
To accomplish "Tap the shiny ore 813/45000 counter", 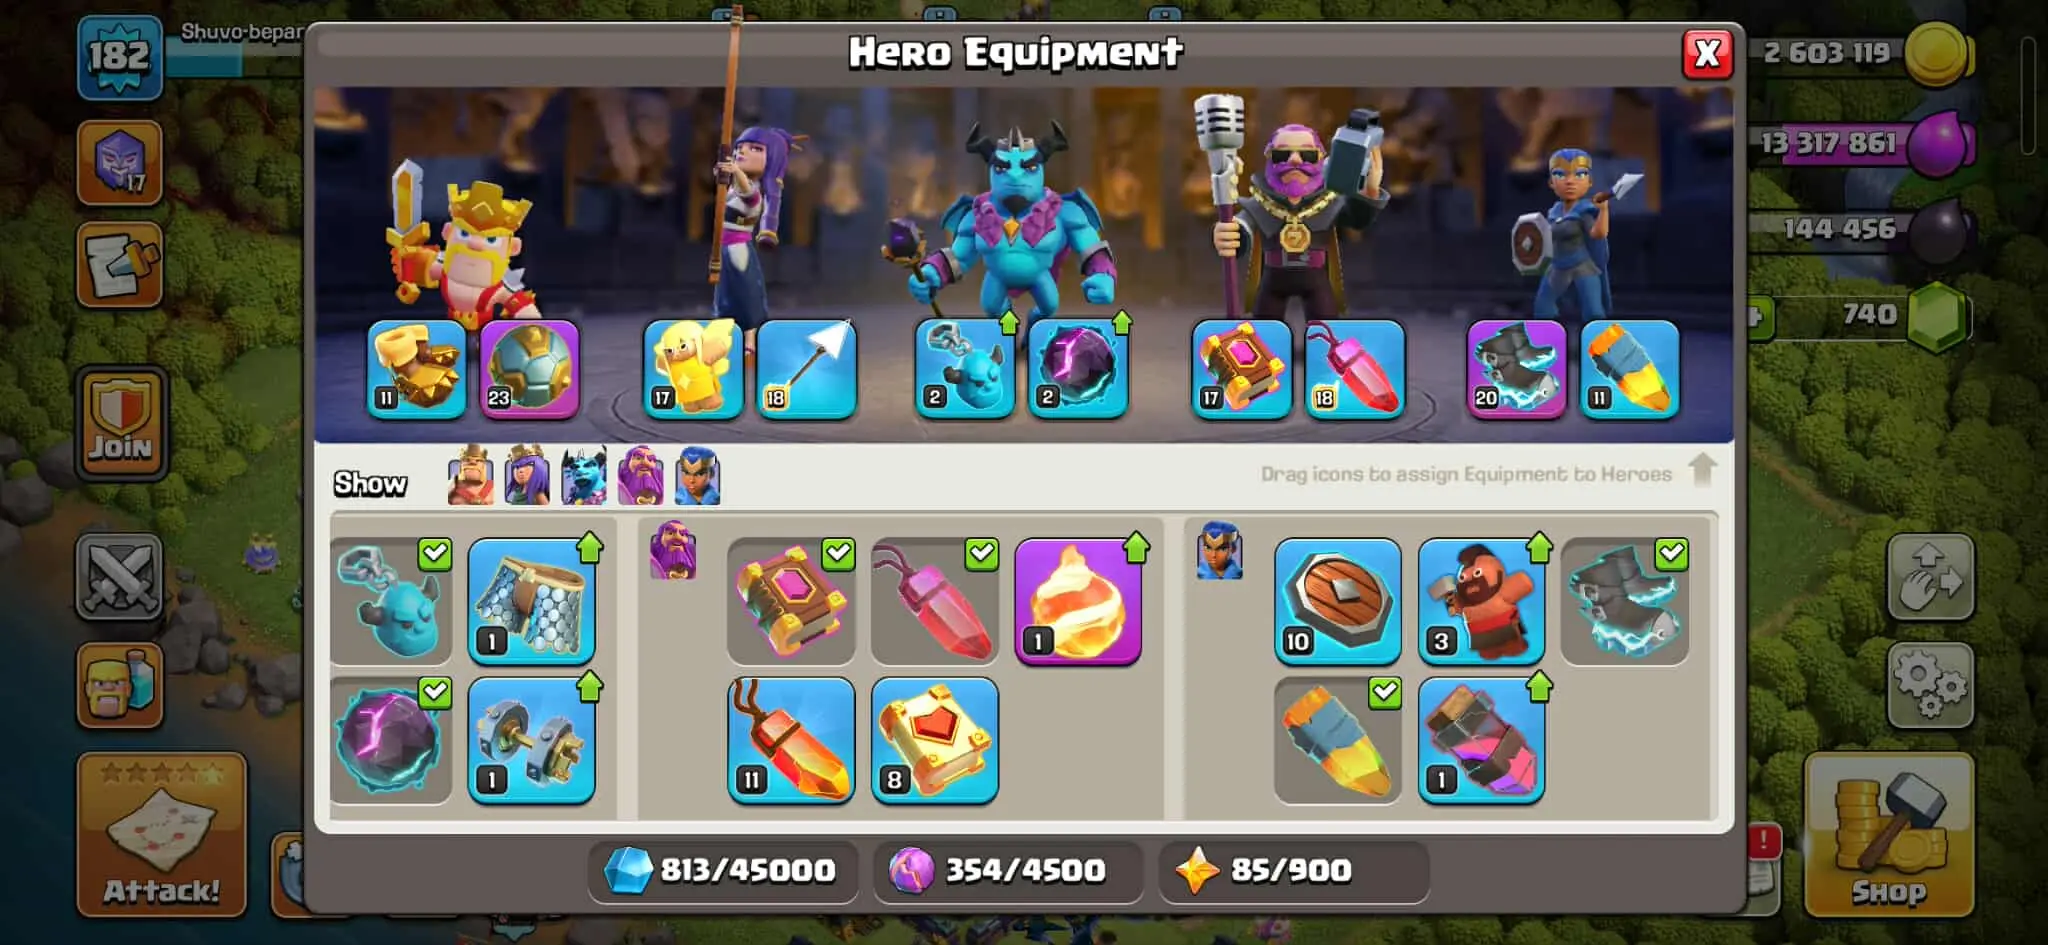I will [722, 870].
